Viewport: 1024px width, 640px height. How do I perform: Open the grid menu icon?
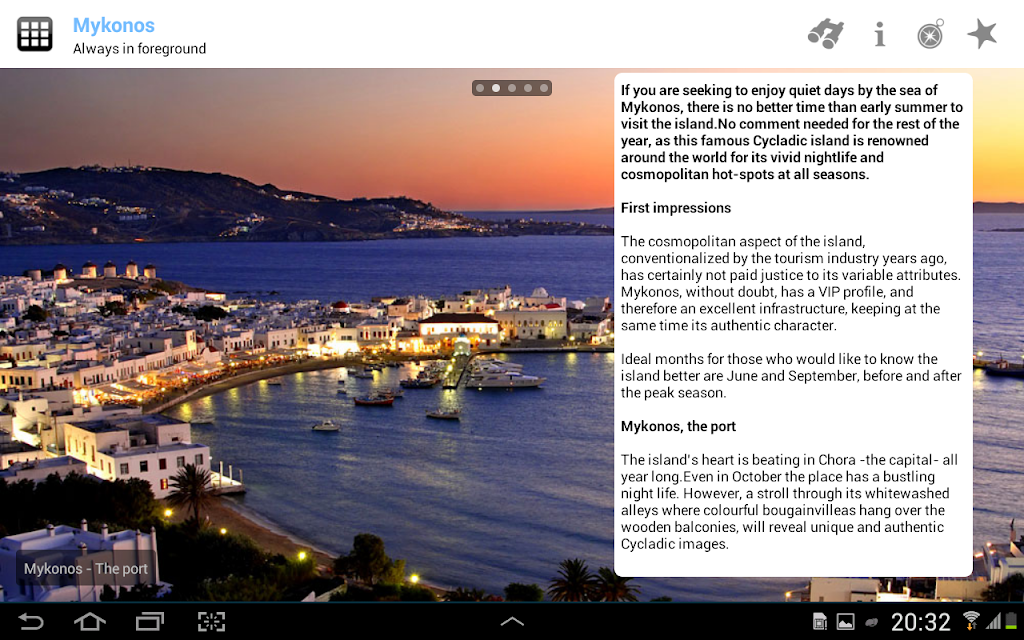pyautogui.click(x=35, y=34)
